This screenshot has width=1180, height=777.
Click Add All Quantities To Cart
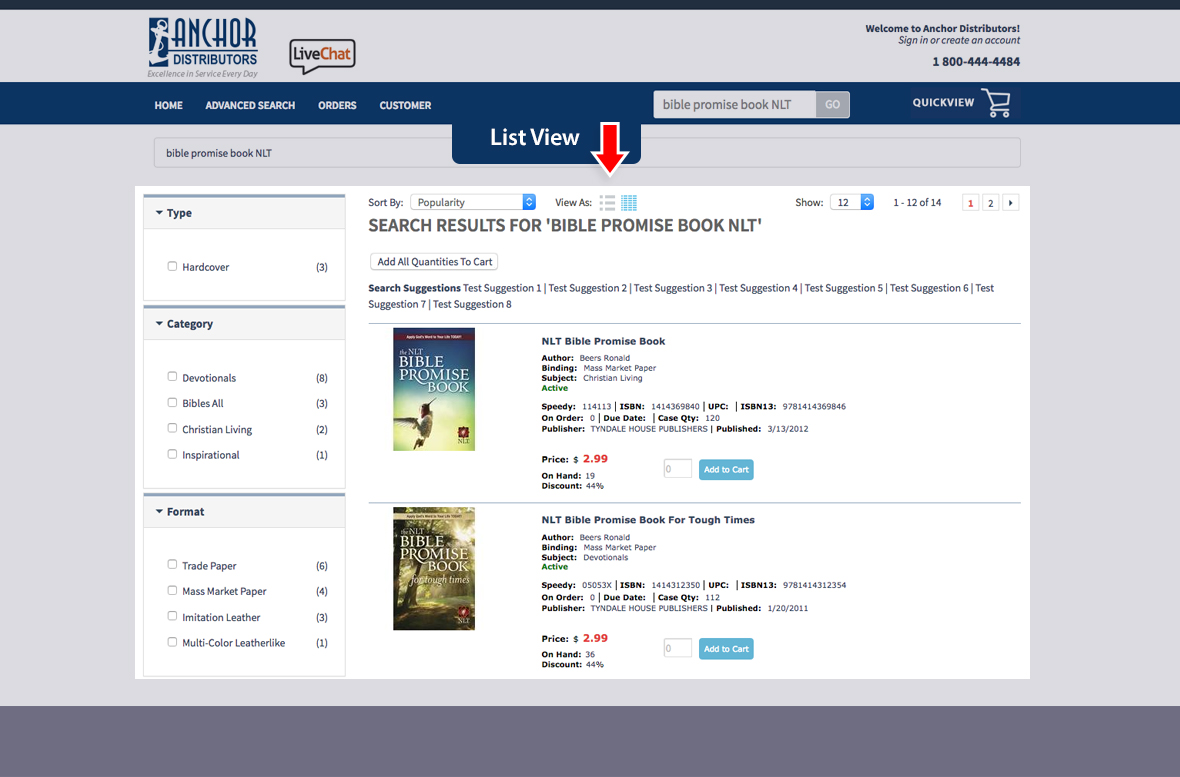point(434,262)
